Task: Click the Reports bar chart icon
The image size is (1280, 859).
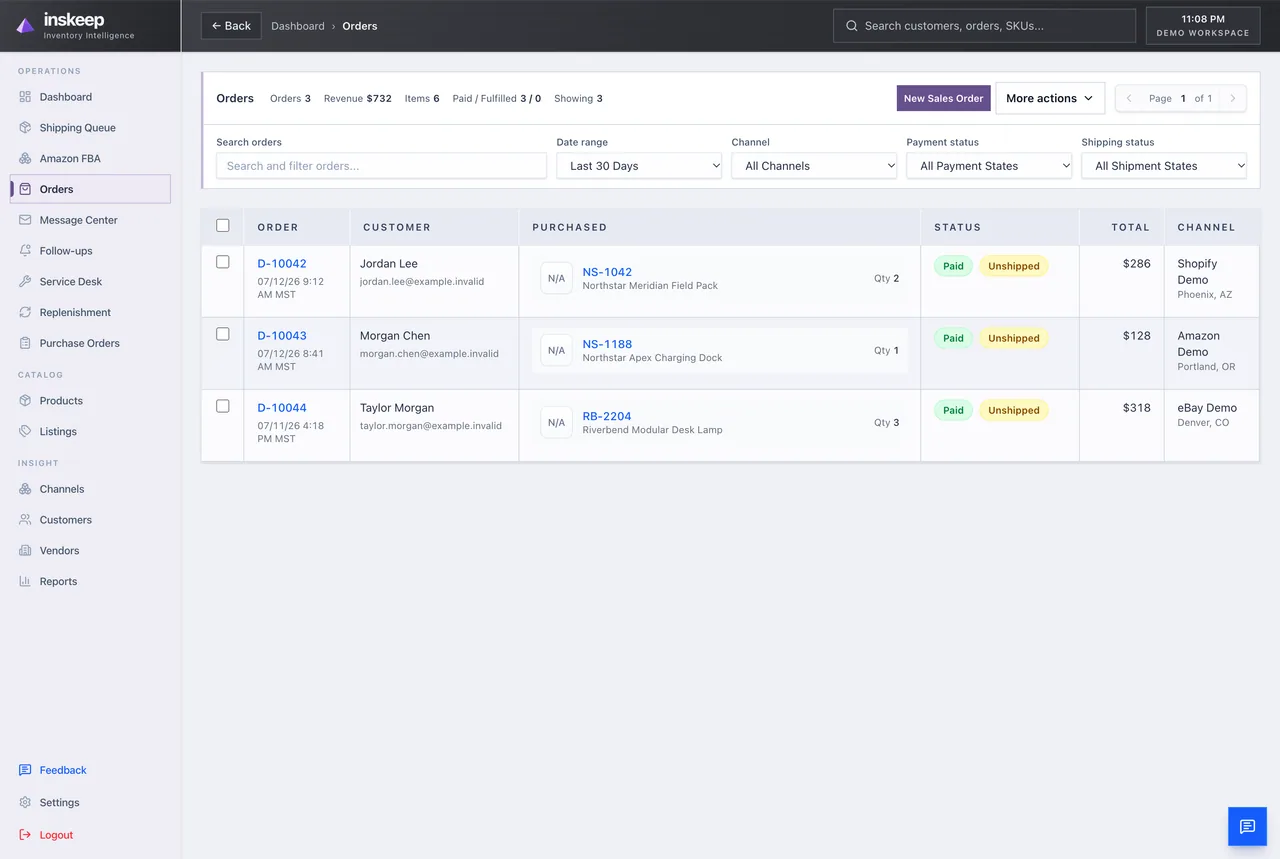Action: (x=26, y=582)
